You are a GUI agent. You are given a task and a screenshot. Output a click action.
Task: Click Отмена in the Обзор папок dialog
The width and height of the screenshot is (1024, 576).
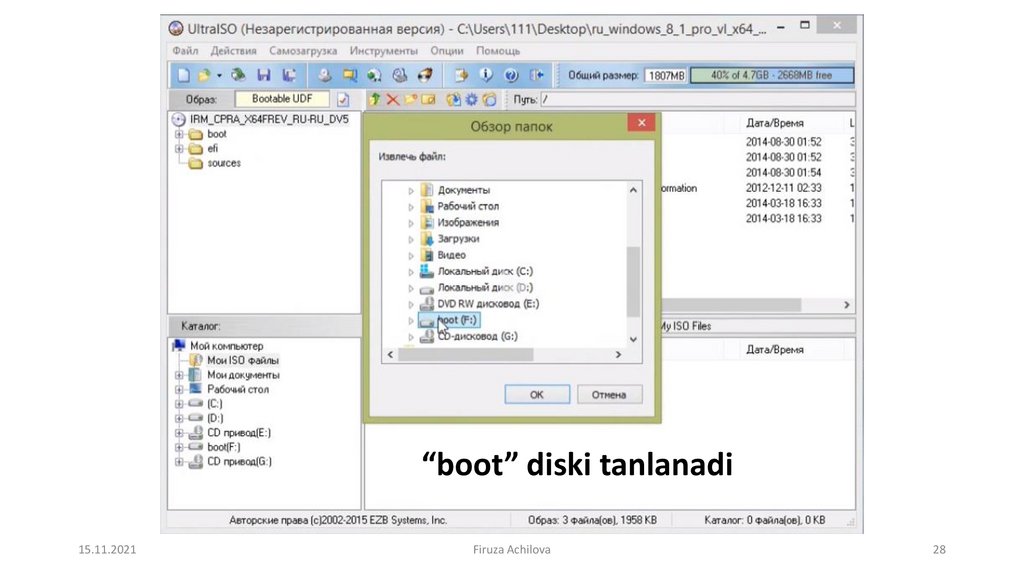609,394
